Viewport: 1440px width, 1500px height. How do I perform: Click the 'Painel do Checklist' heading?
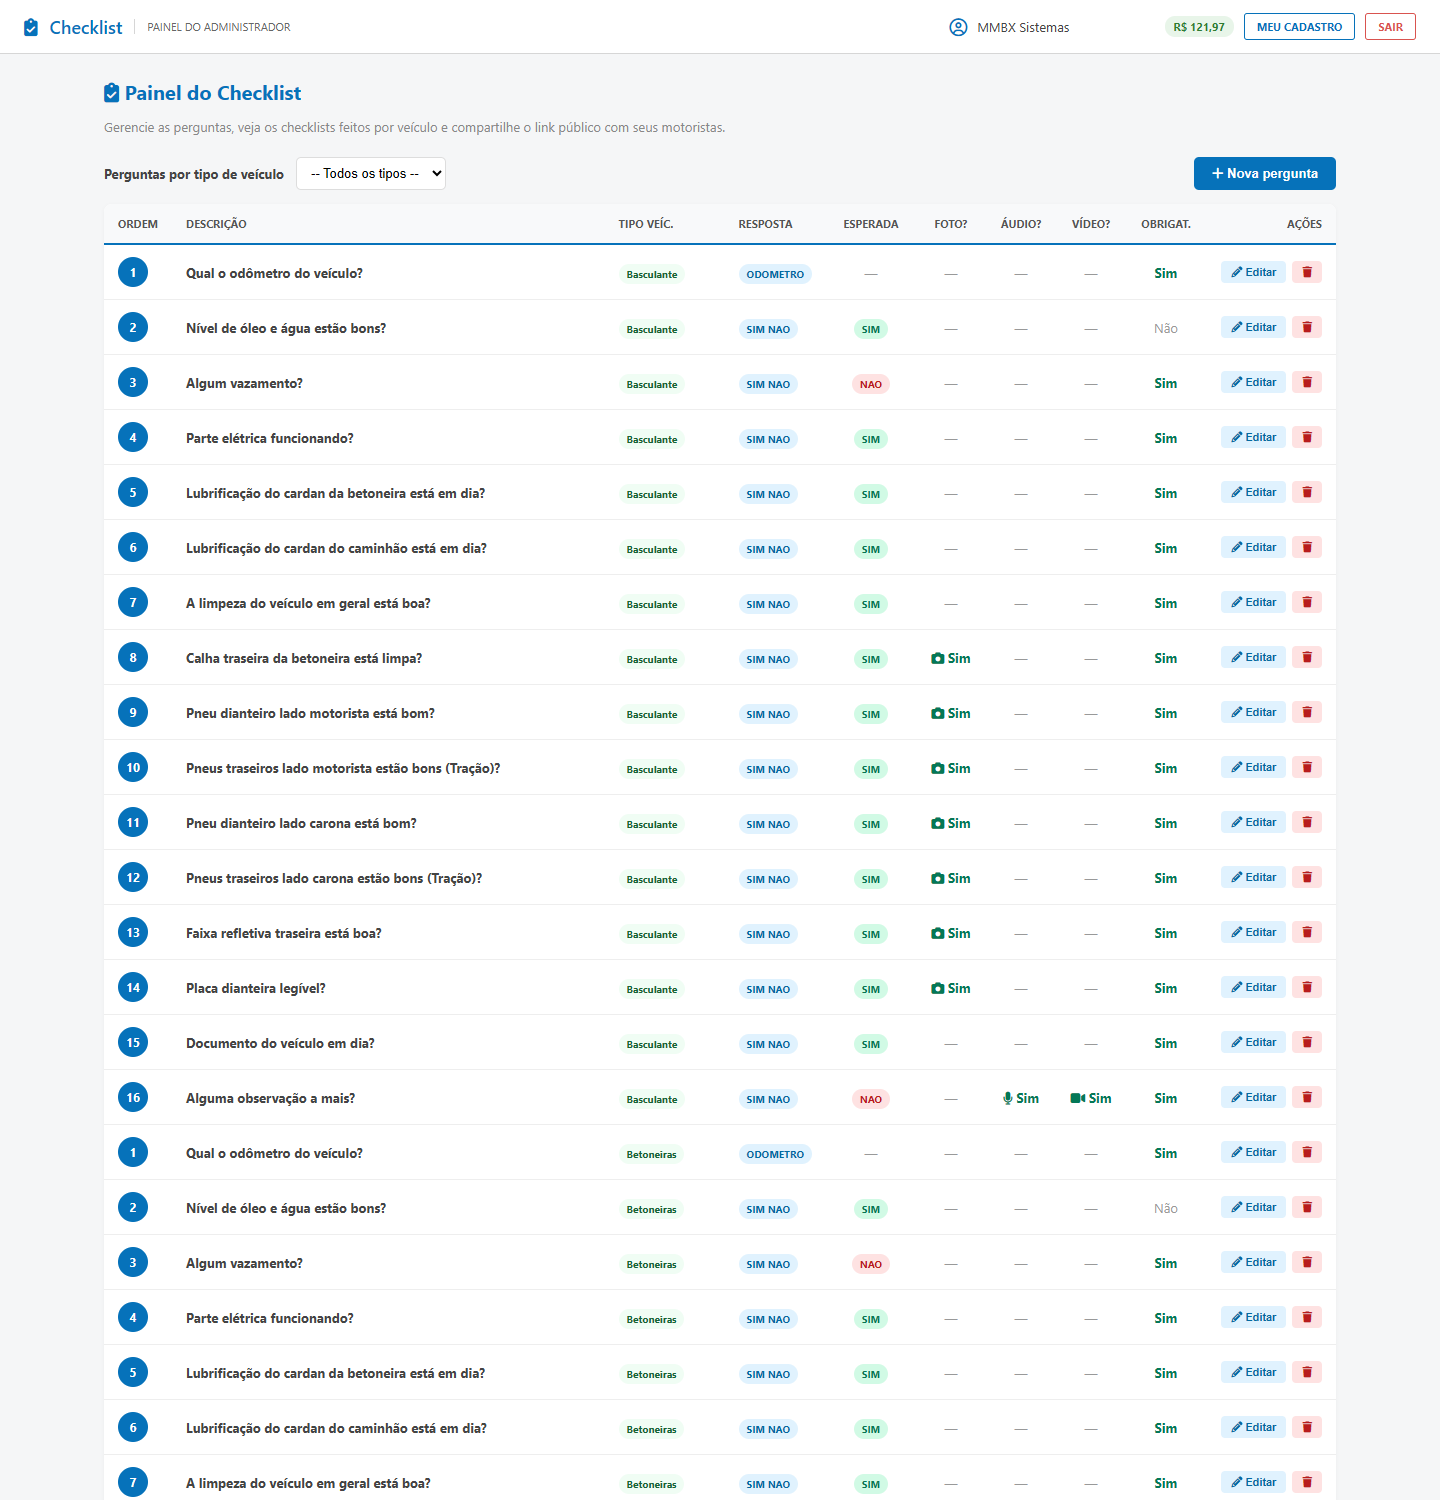coord(203,93)
